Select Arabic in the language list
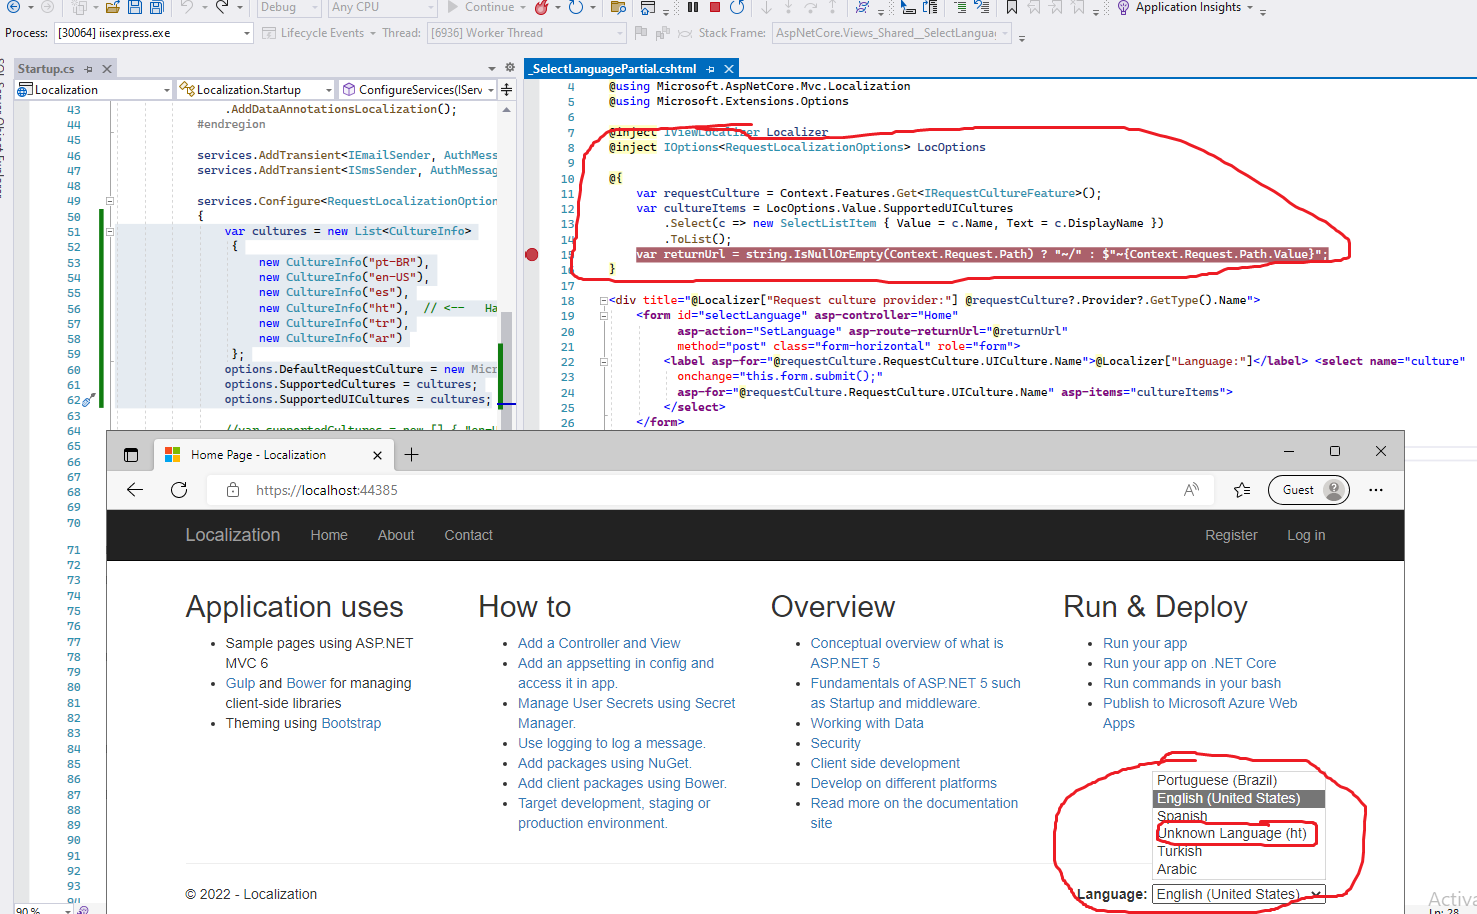 (1239, 869)
